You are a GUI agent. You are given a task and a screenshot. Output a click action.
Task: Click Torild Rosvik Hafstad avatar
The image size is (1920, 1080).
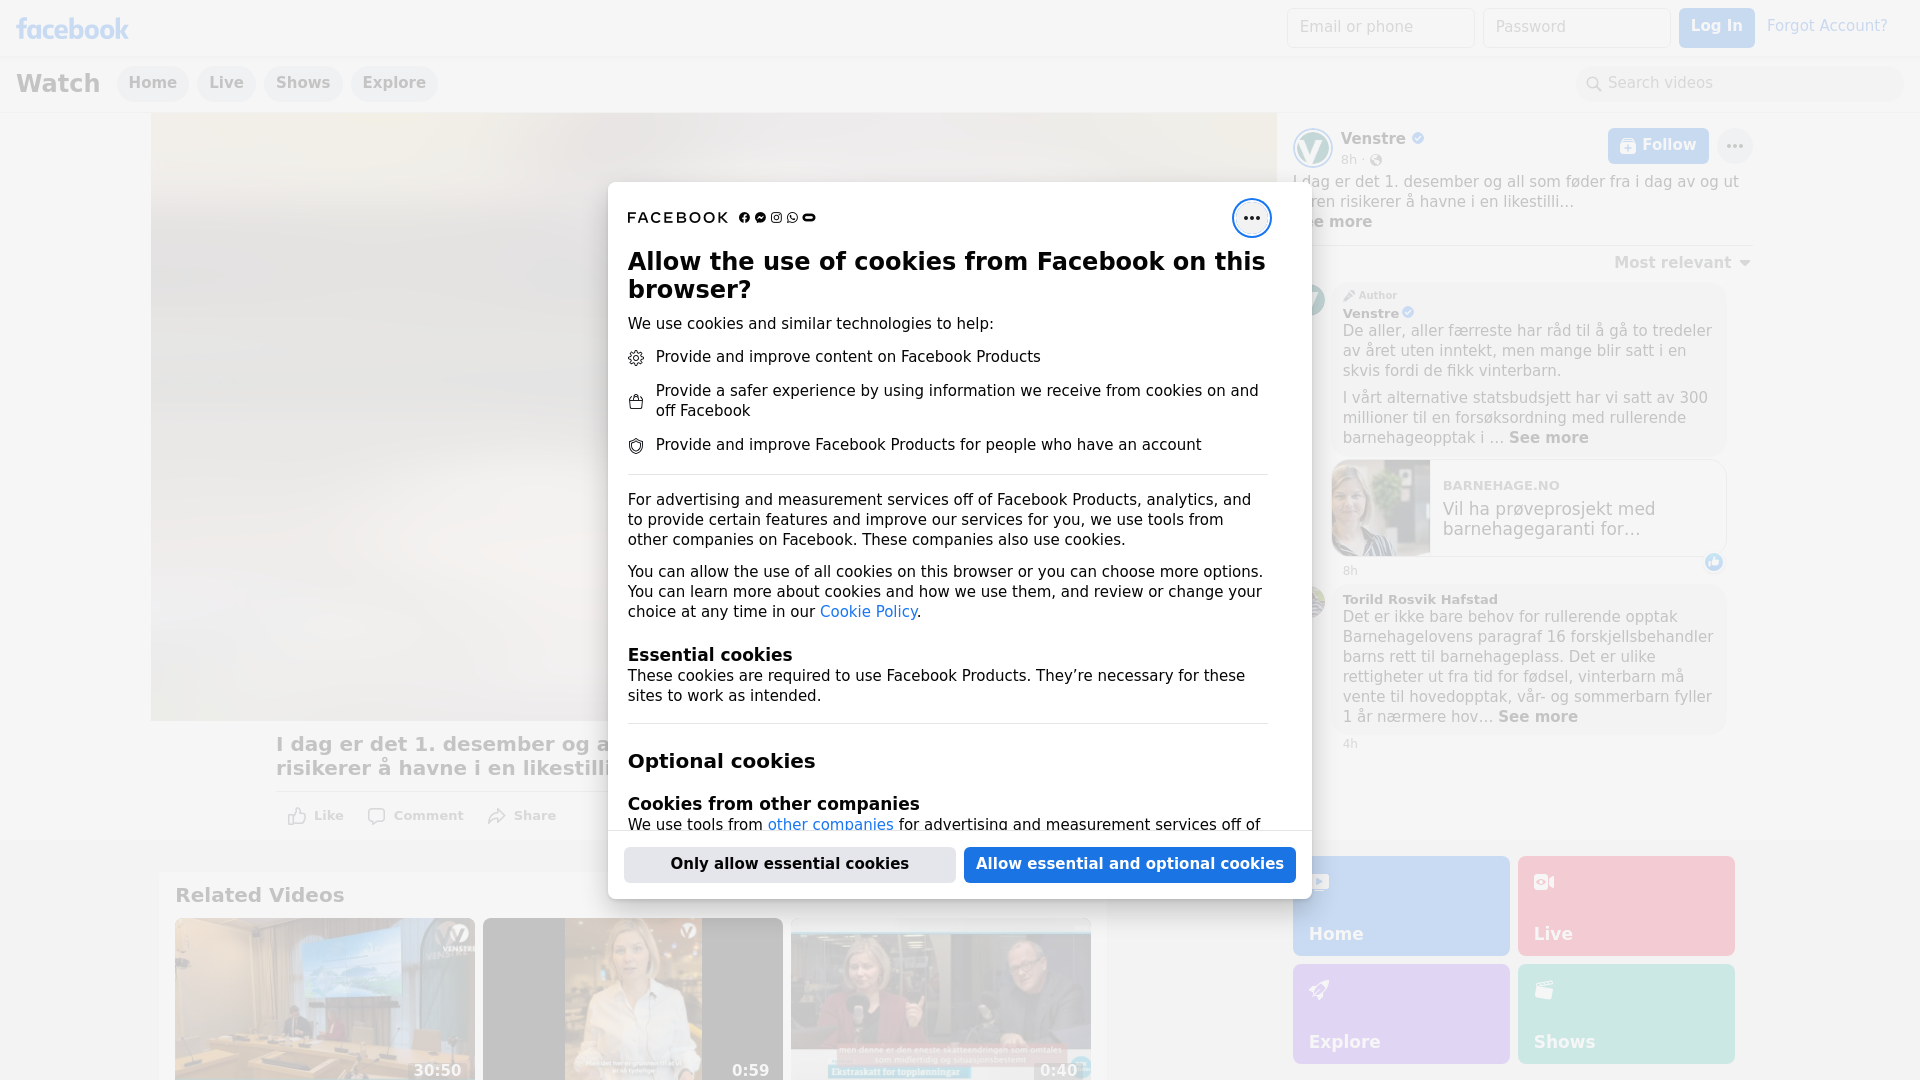pos(1316,602)
